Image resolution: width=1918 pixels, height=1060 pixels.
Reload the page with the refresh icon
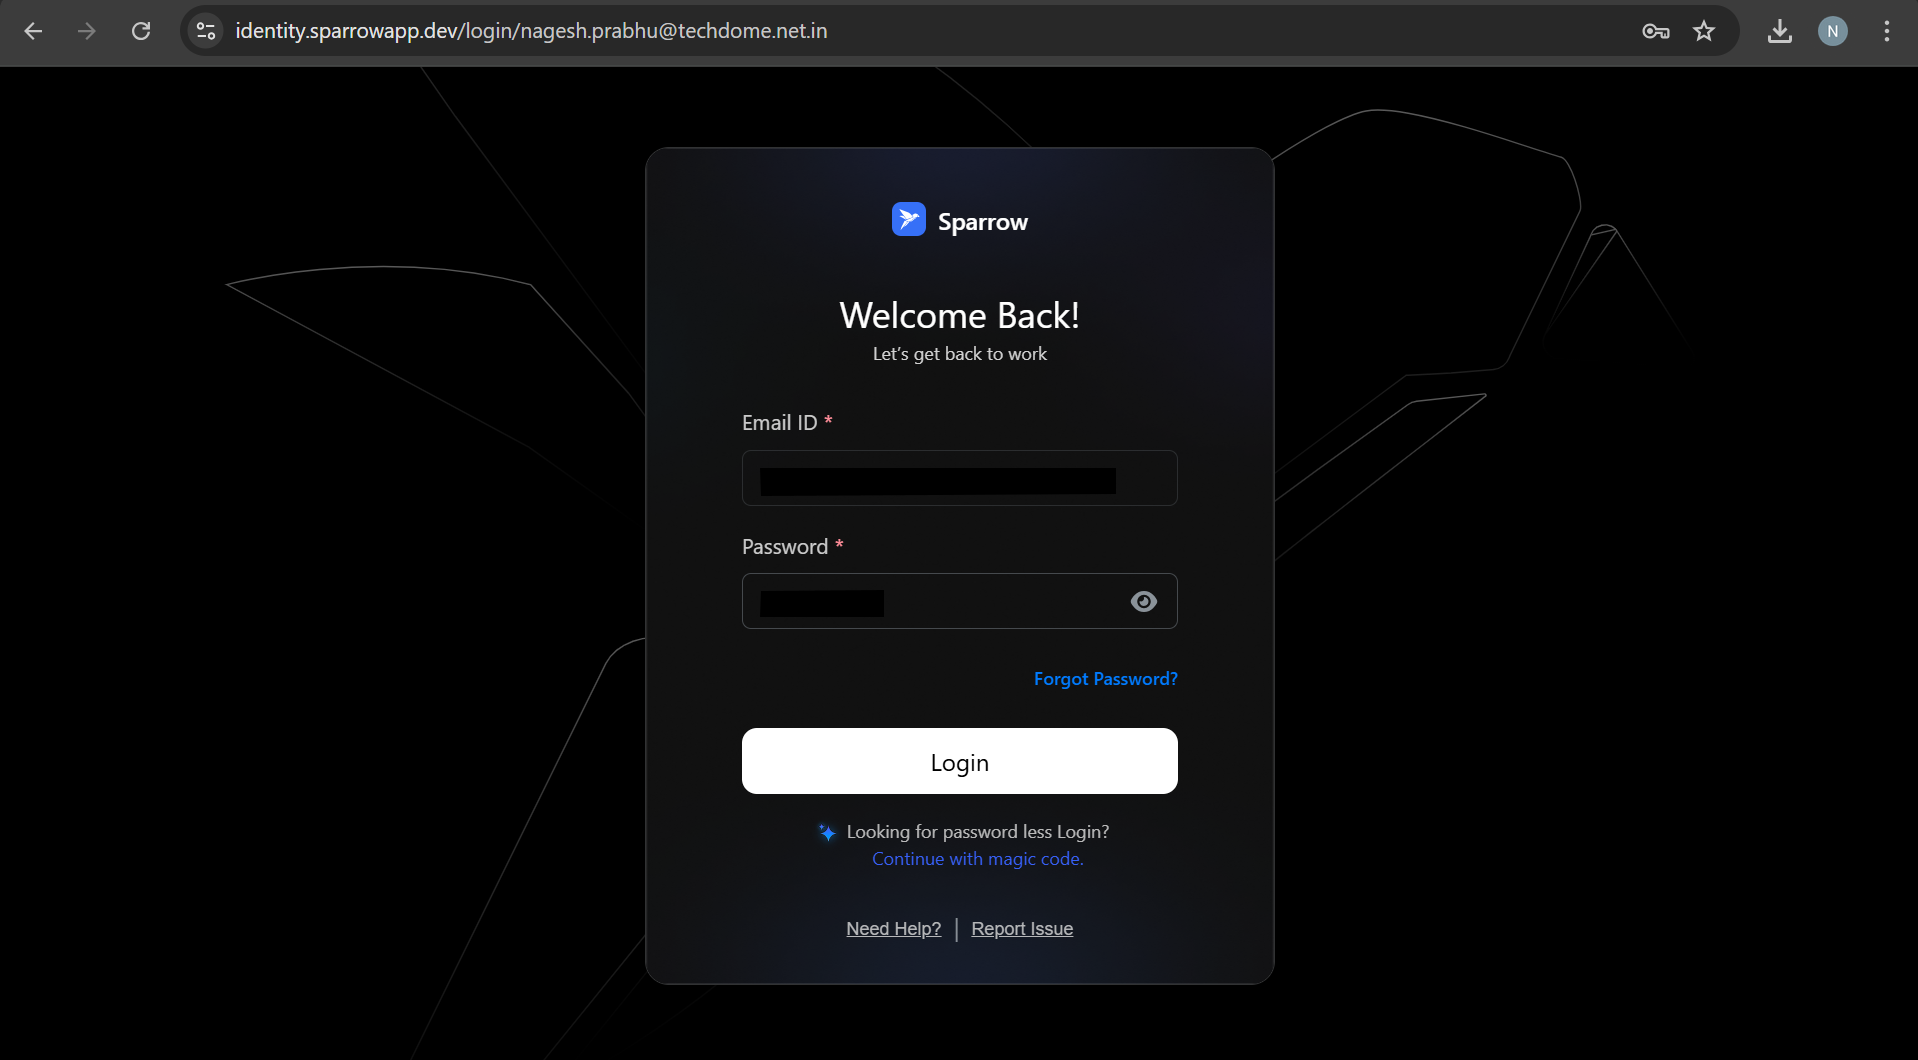[141, 31]
